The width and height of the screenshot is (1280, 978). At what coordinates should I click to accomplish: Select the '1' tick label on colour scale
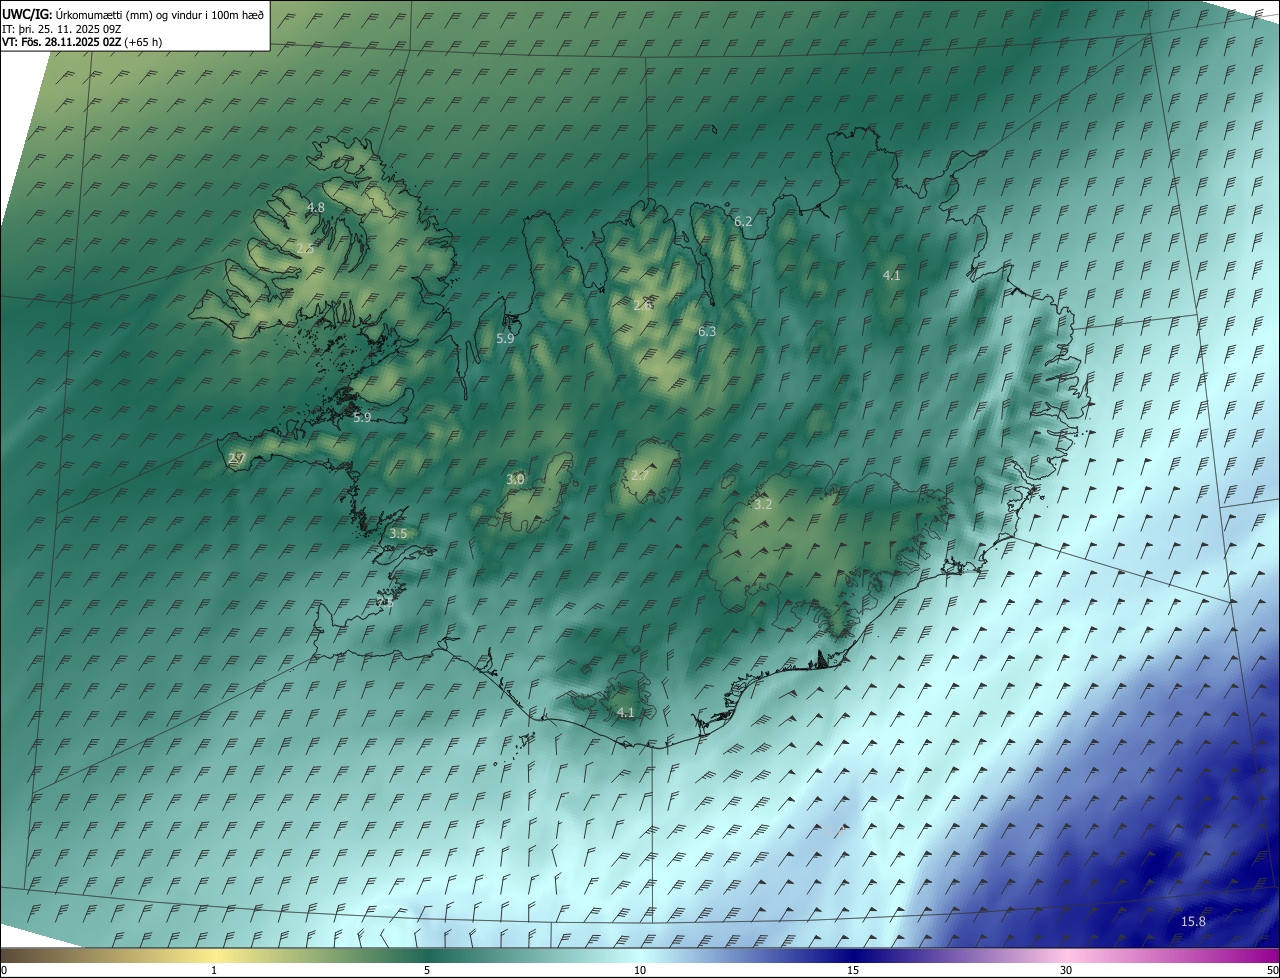pyautogui.click(x=214, y=970)
